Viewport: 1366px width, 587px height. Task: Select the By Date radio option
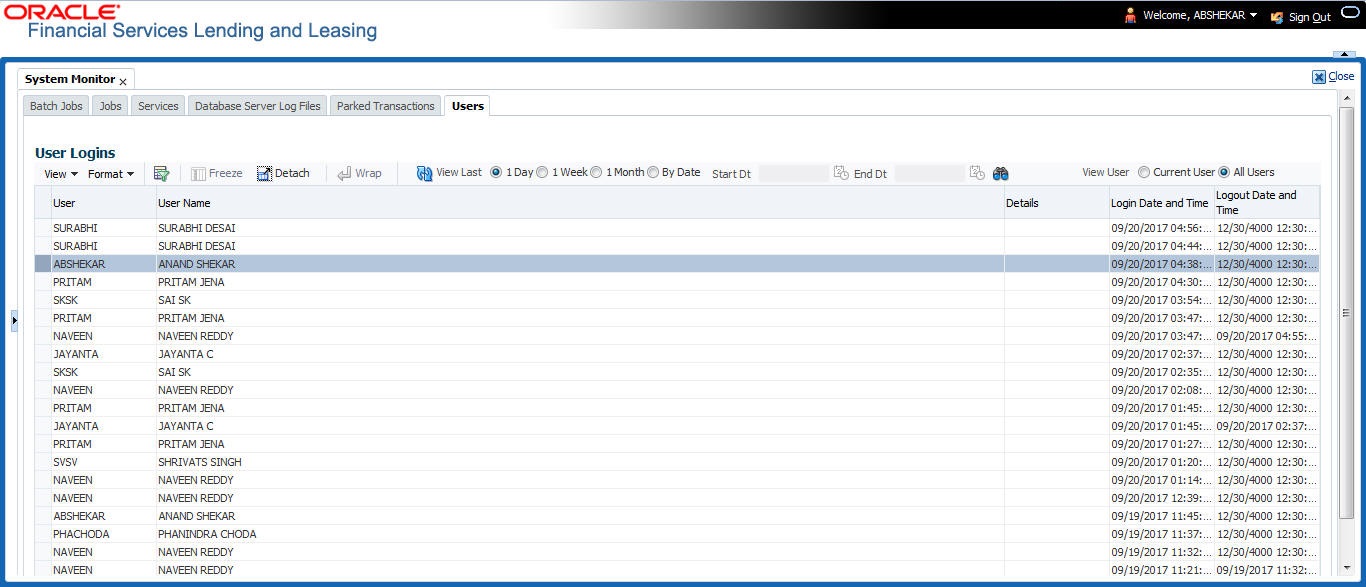pyautogui.click(x=653, y=172)
